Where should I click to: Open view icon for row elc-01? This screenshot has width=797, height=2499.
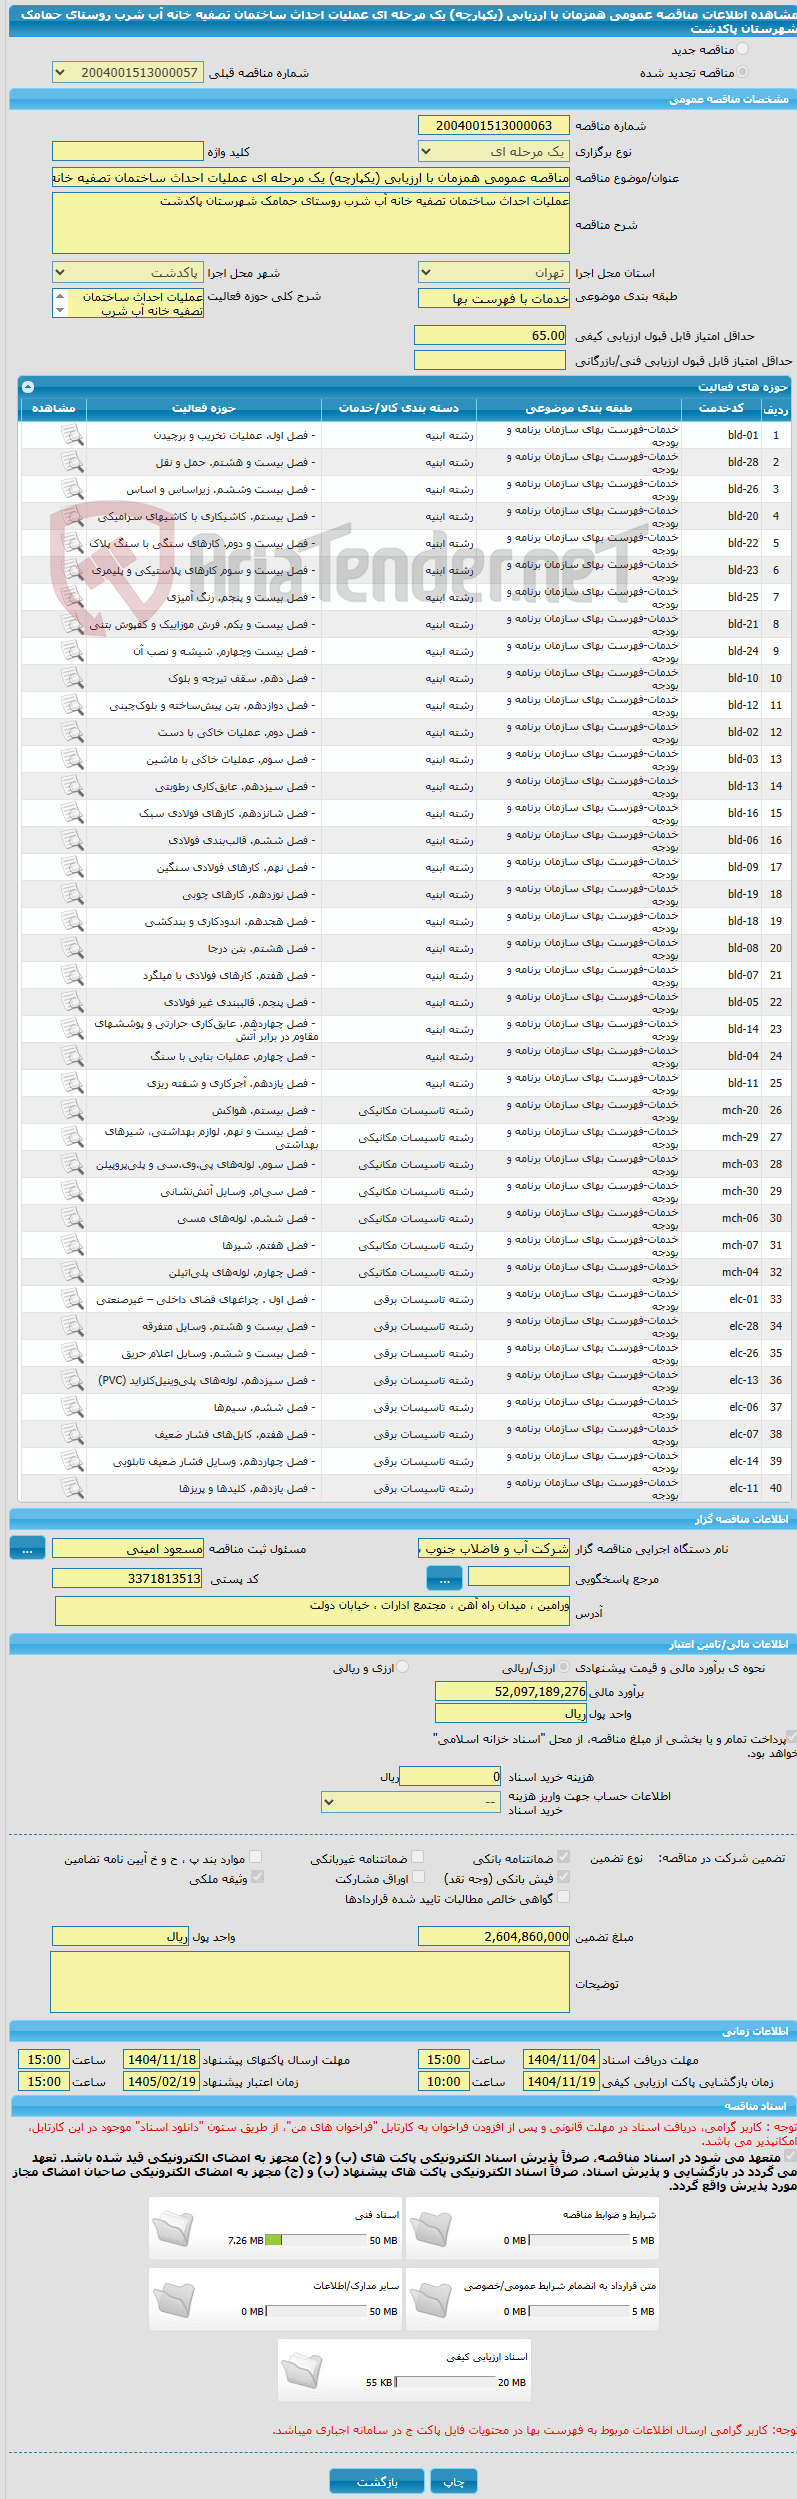tap(72, 1299)
